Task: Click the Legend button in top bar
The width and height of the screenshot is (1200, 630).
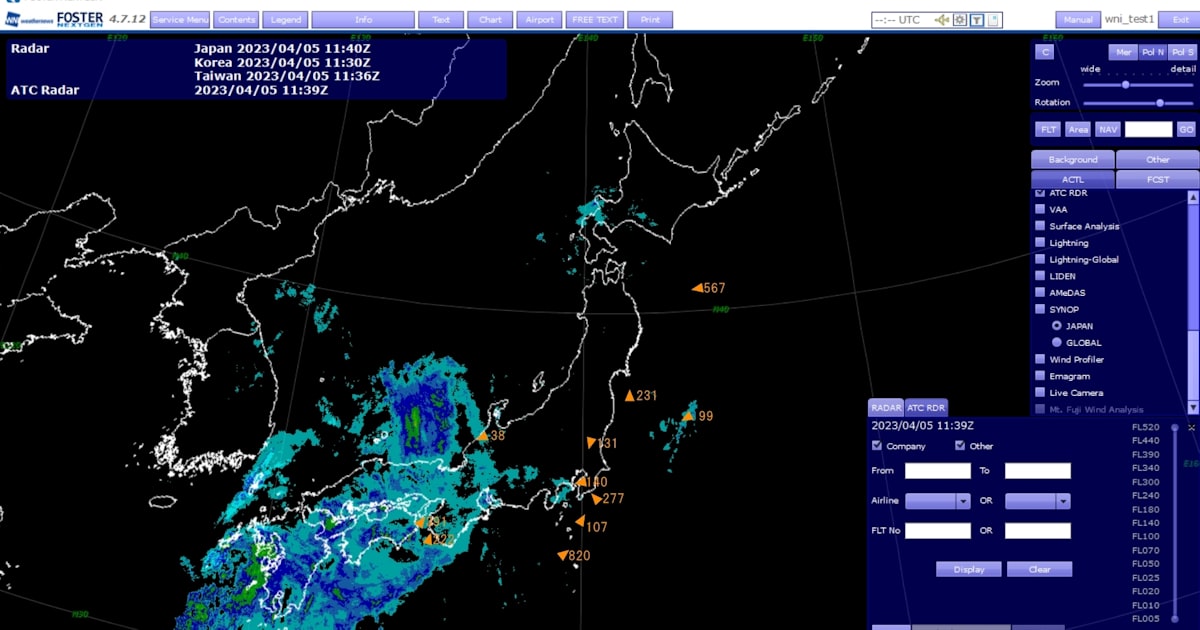Action: 286,20
